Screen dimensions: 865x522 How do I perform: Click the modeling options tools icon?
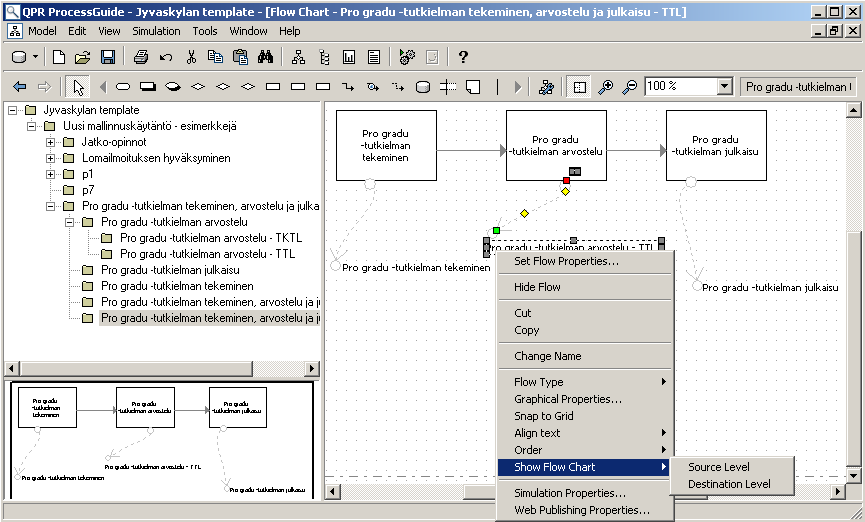click(546, 87)
